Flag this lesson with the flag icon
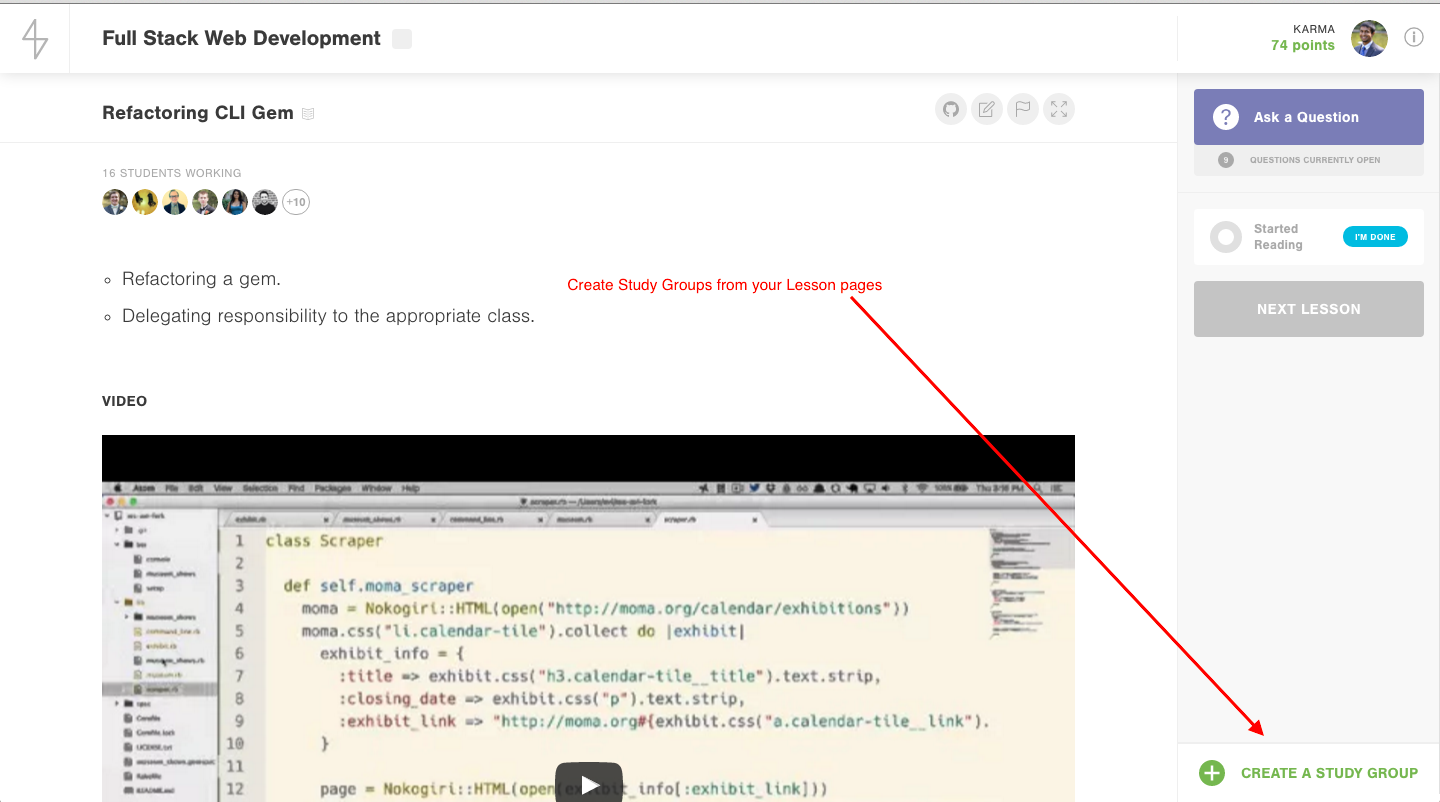Screen dimensions: 1440x802 click(1022, 109)
